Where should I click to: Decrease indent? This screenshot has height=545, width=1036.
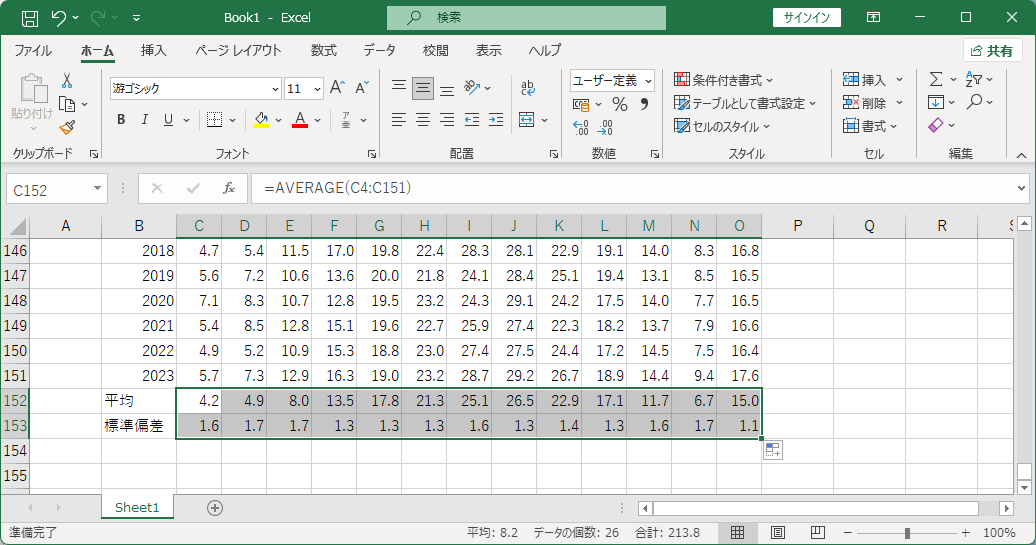click(472, 120)
